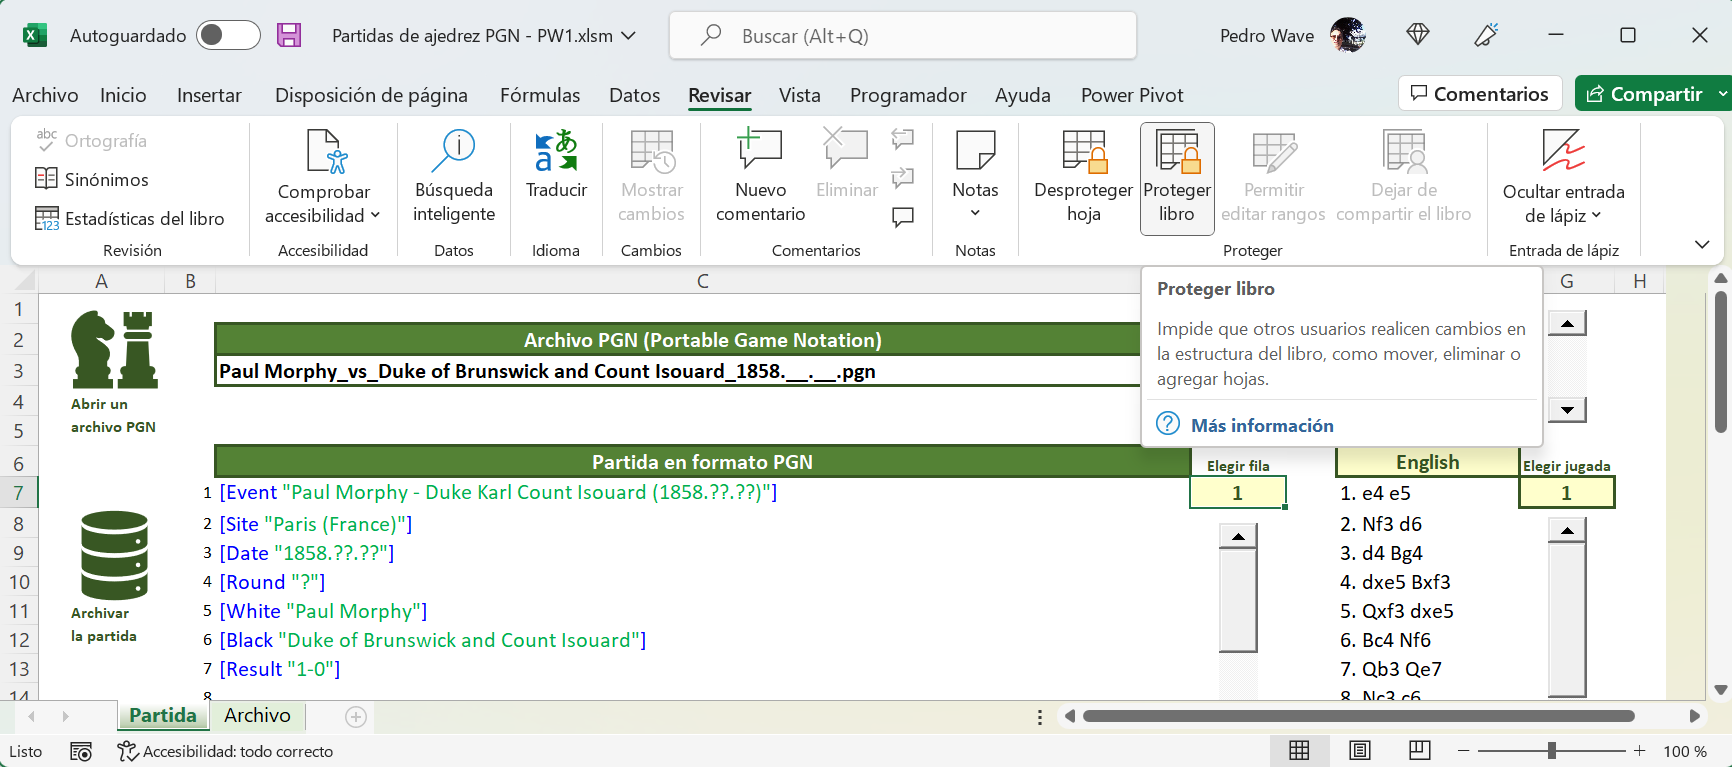Click the Traducir icon

[556, 151]
